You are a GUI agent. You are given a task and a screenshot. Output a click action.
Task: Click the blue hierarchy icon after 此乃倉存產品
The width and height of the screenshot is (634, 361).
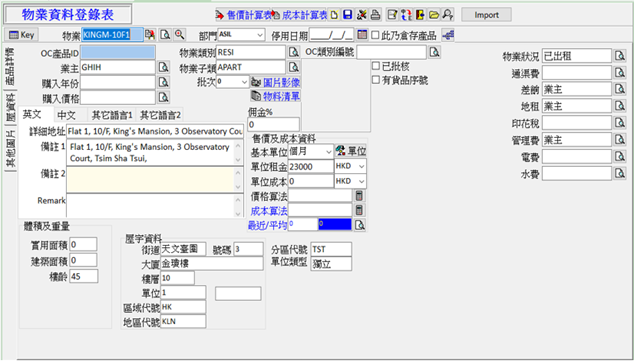(x=448, y=35)
